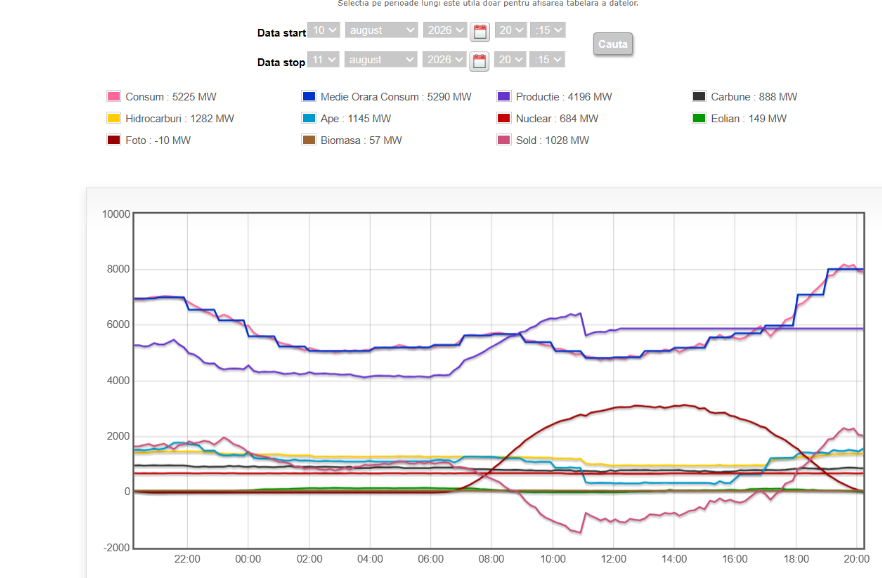Click the Cauta search button
Viewport: 882px width, 578px height.
pos(613,44)
